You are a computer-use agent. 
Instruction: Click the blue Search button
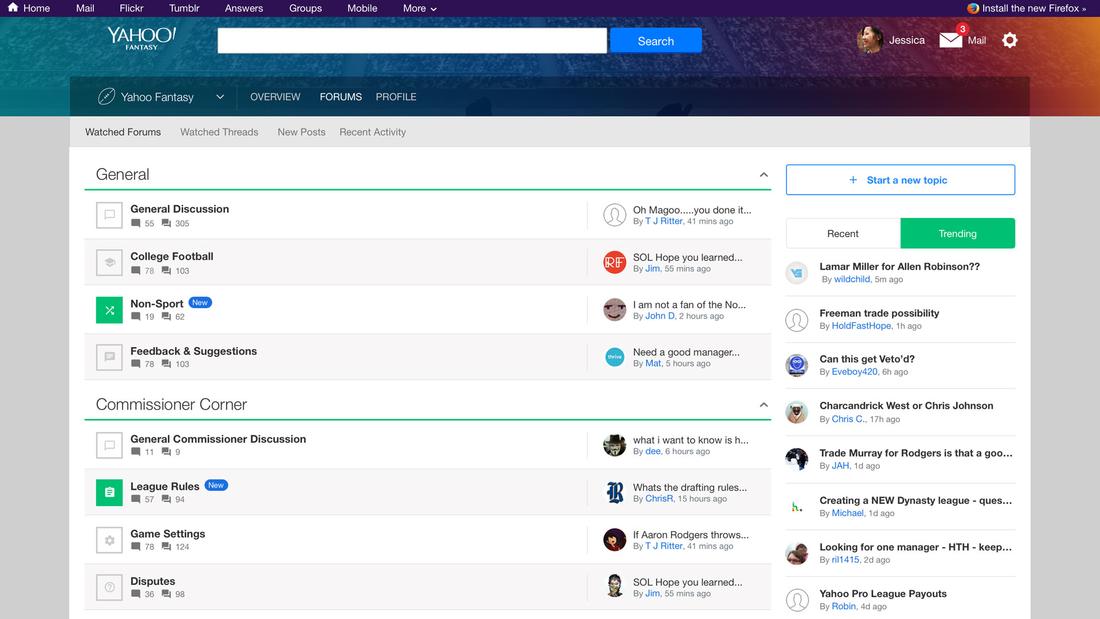point(655,41)
